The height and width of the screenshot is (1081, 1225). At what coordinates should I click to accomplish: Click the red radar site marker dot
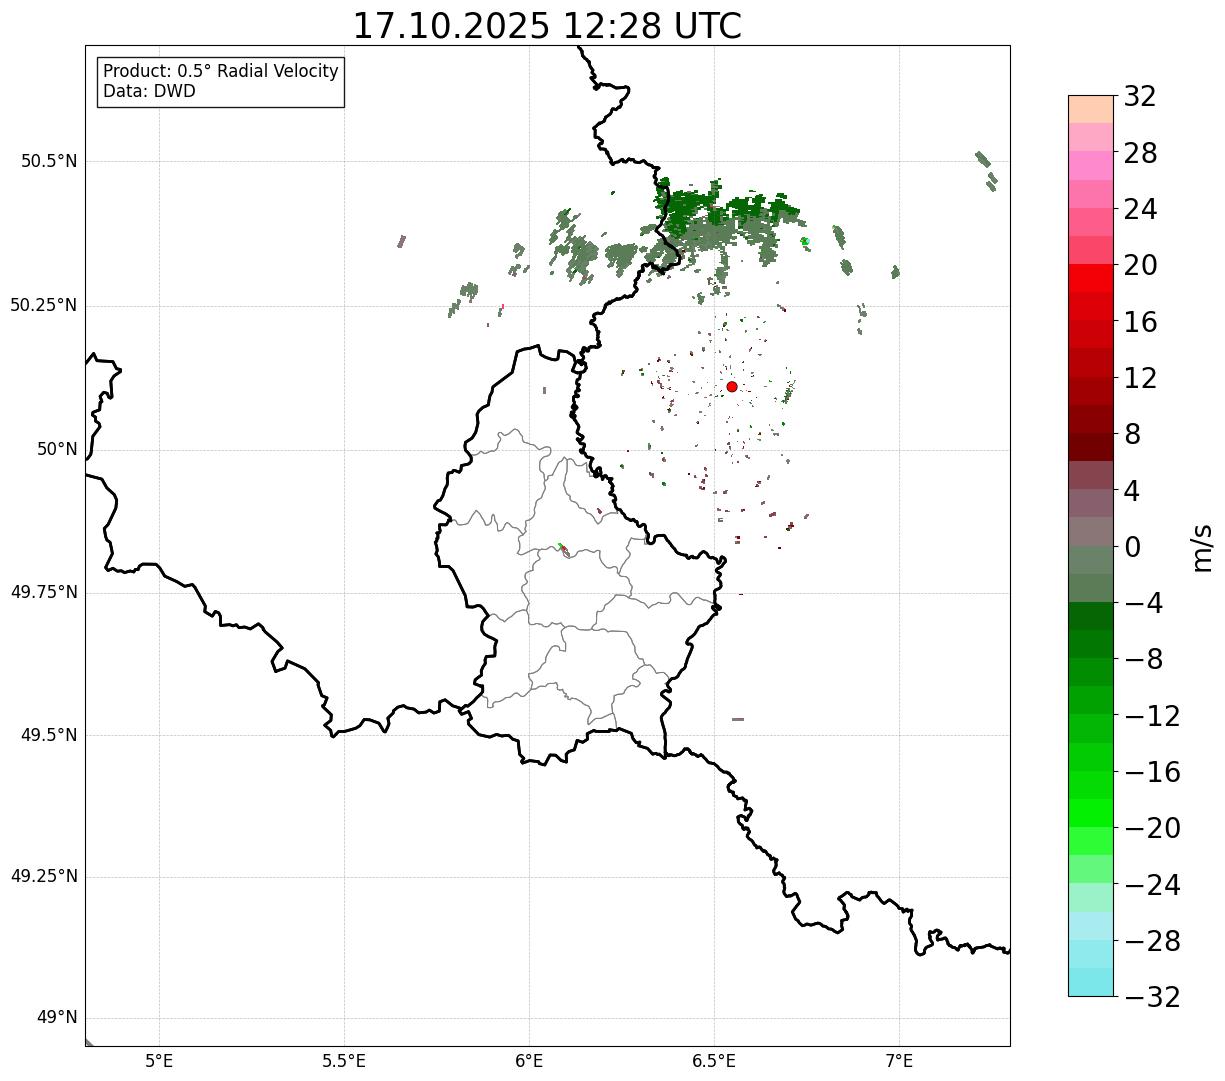tap(732, 386)
